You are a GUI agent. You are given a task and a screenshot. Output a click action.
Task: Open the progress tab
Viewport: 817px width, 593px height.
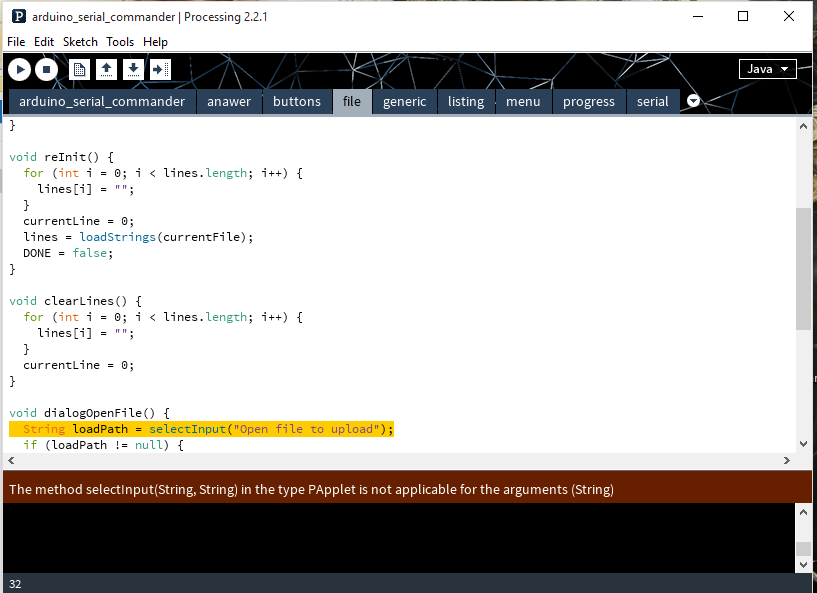click(588, 101)
